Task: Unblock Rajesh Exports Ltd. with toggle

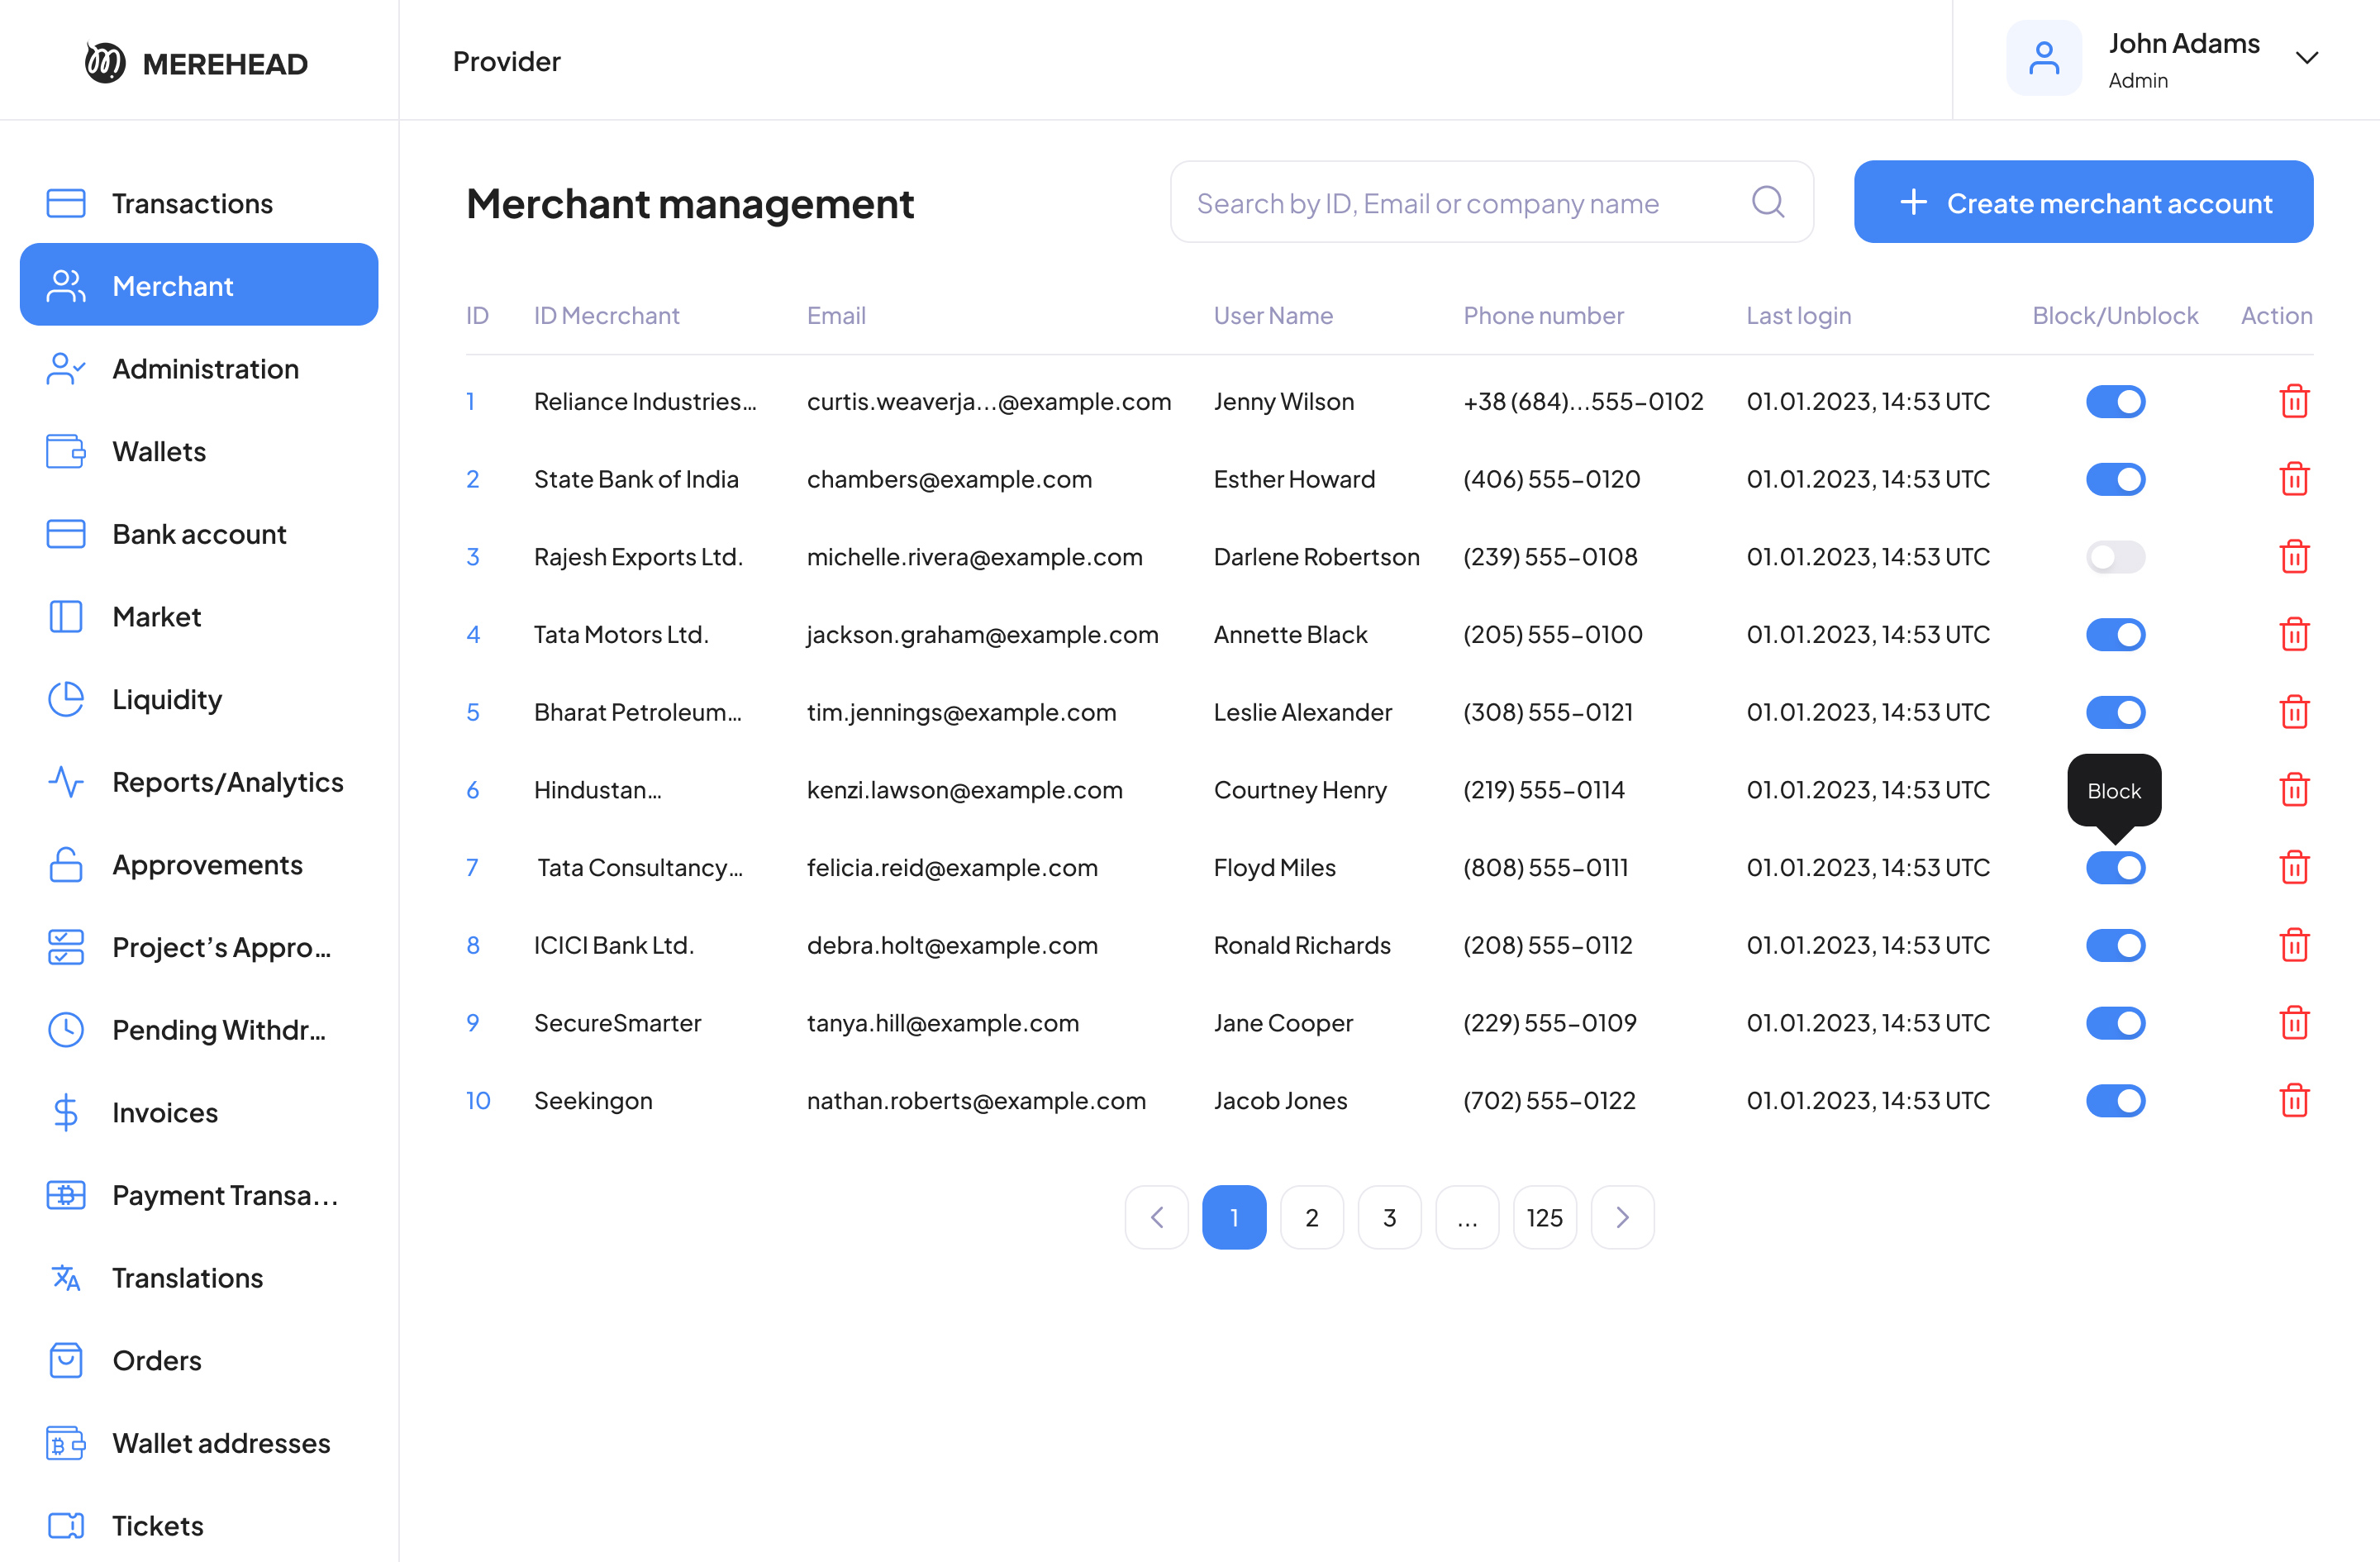Action: [2115, 557]
